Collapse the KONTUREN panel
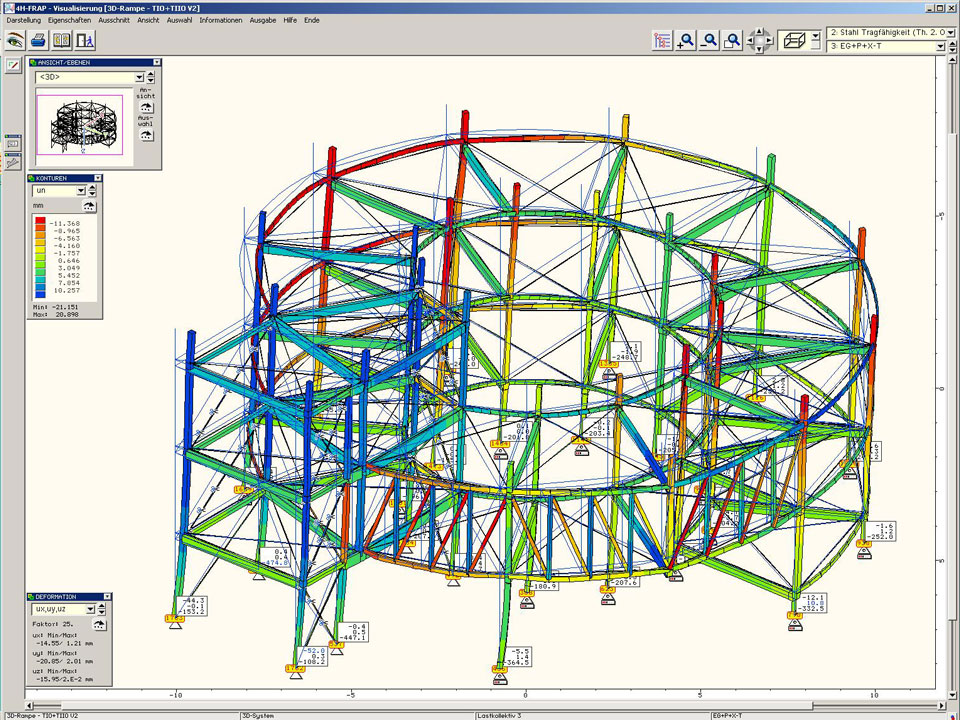The image size is (960, 720). click(x=97, y=178)
